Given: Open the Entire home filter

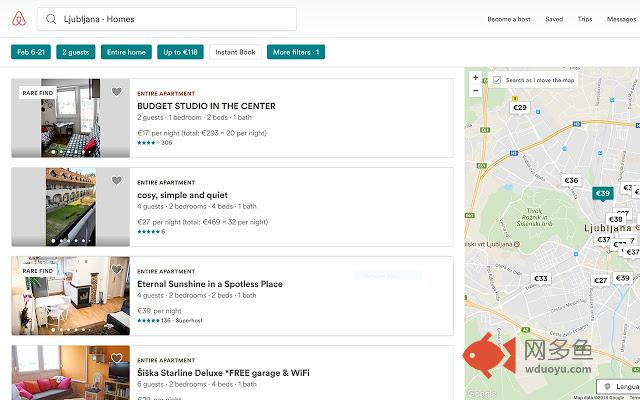Looking at the screenshot, I should pyautogui.click(x=126, y=52).
